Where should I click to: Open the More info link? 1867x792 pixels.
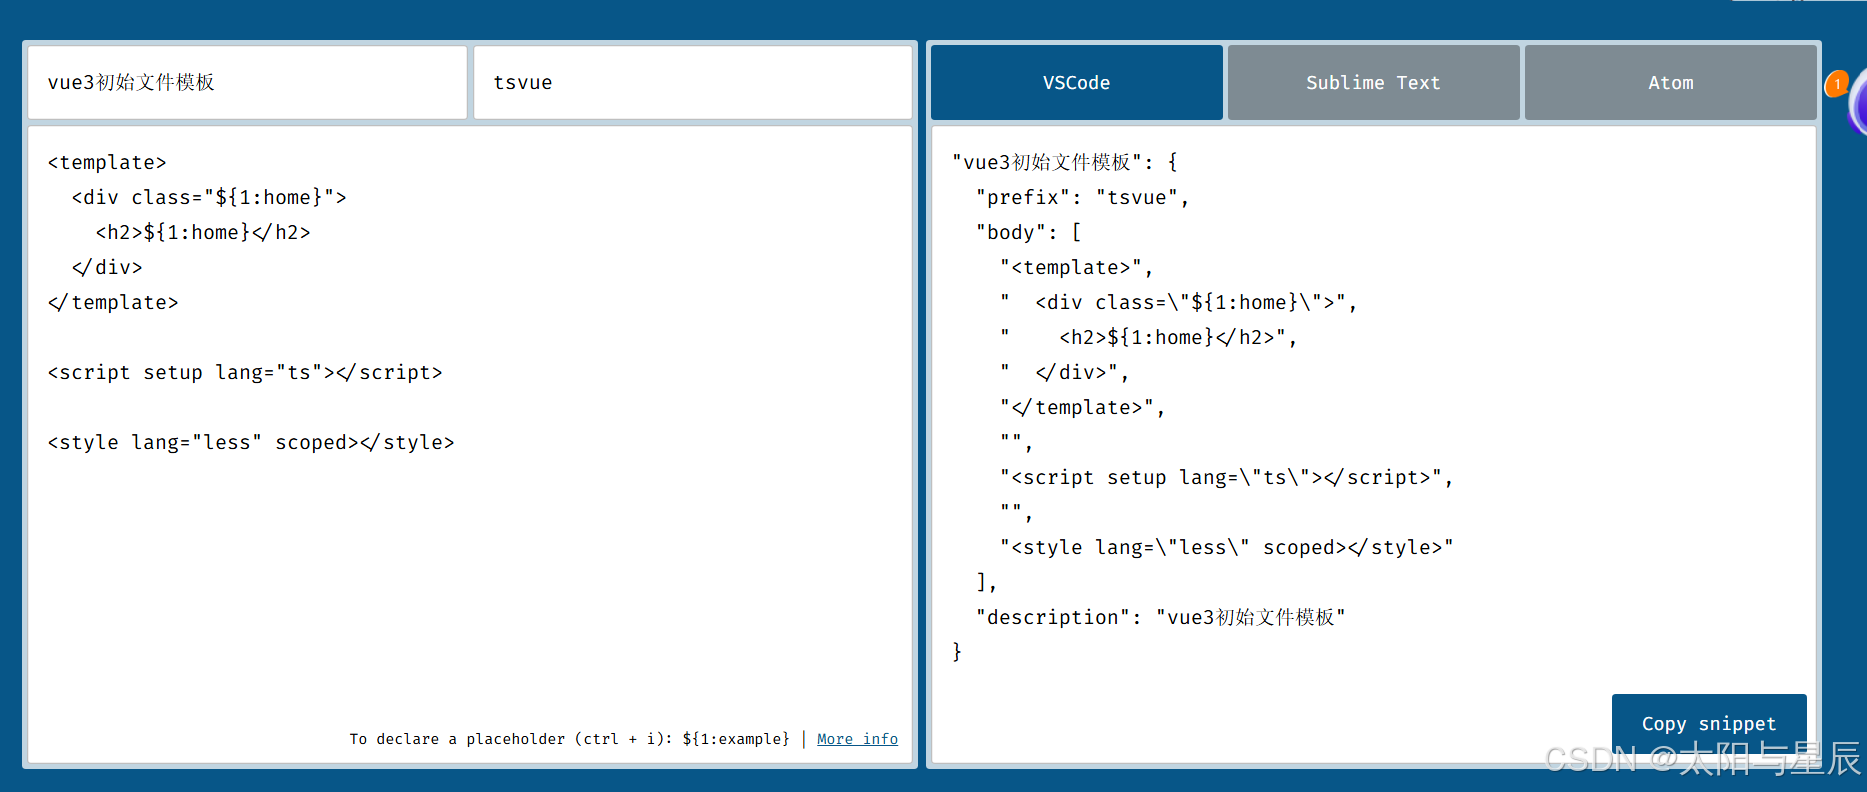857,739
